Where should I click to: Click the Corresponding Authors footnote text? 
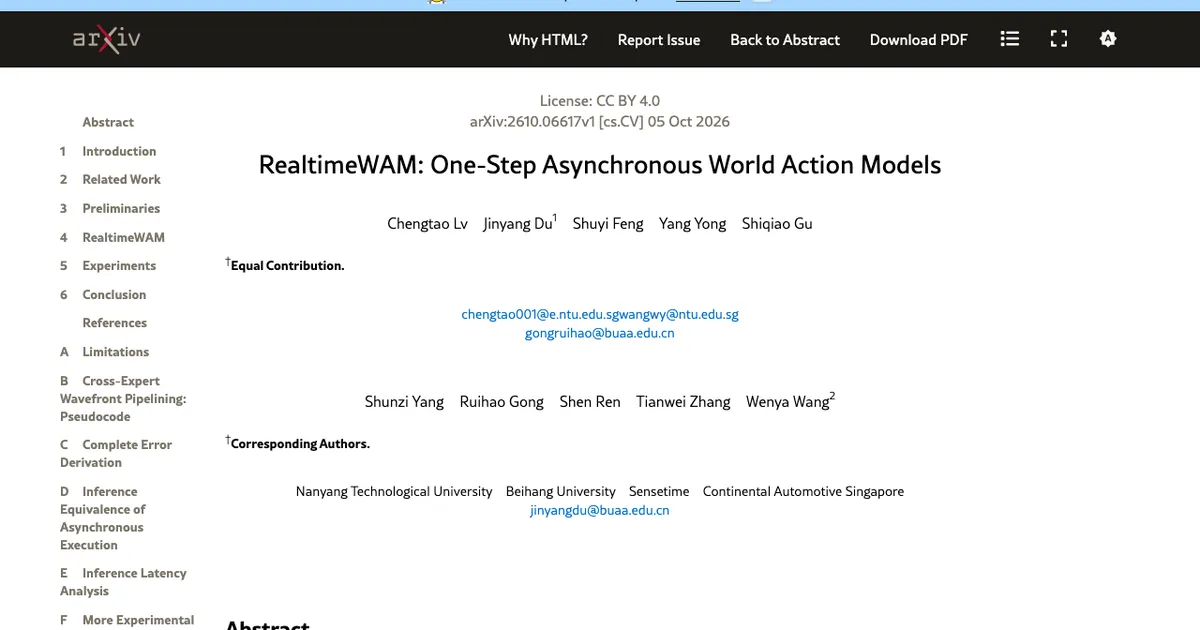pyautogui.click(x=300, y=444)
